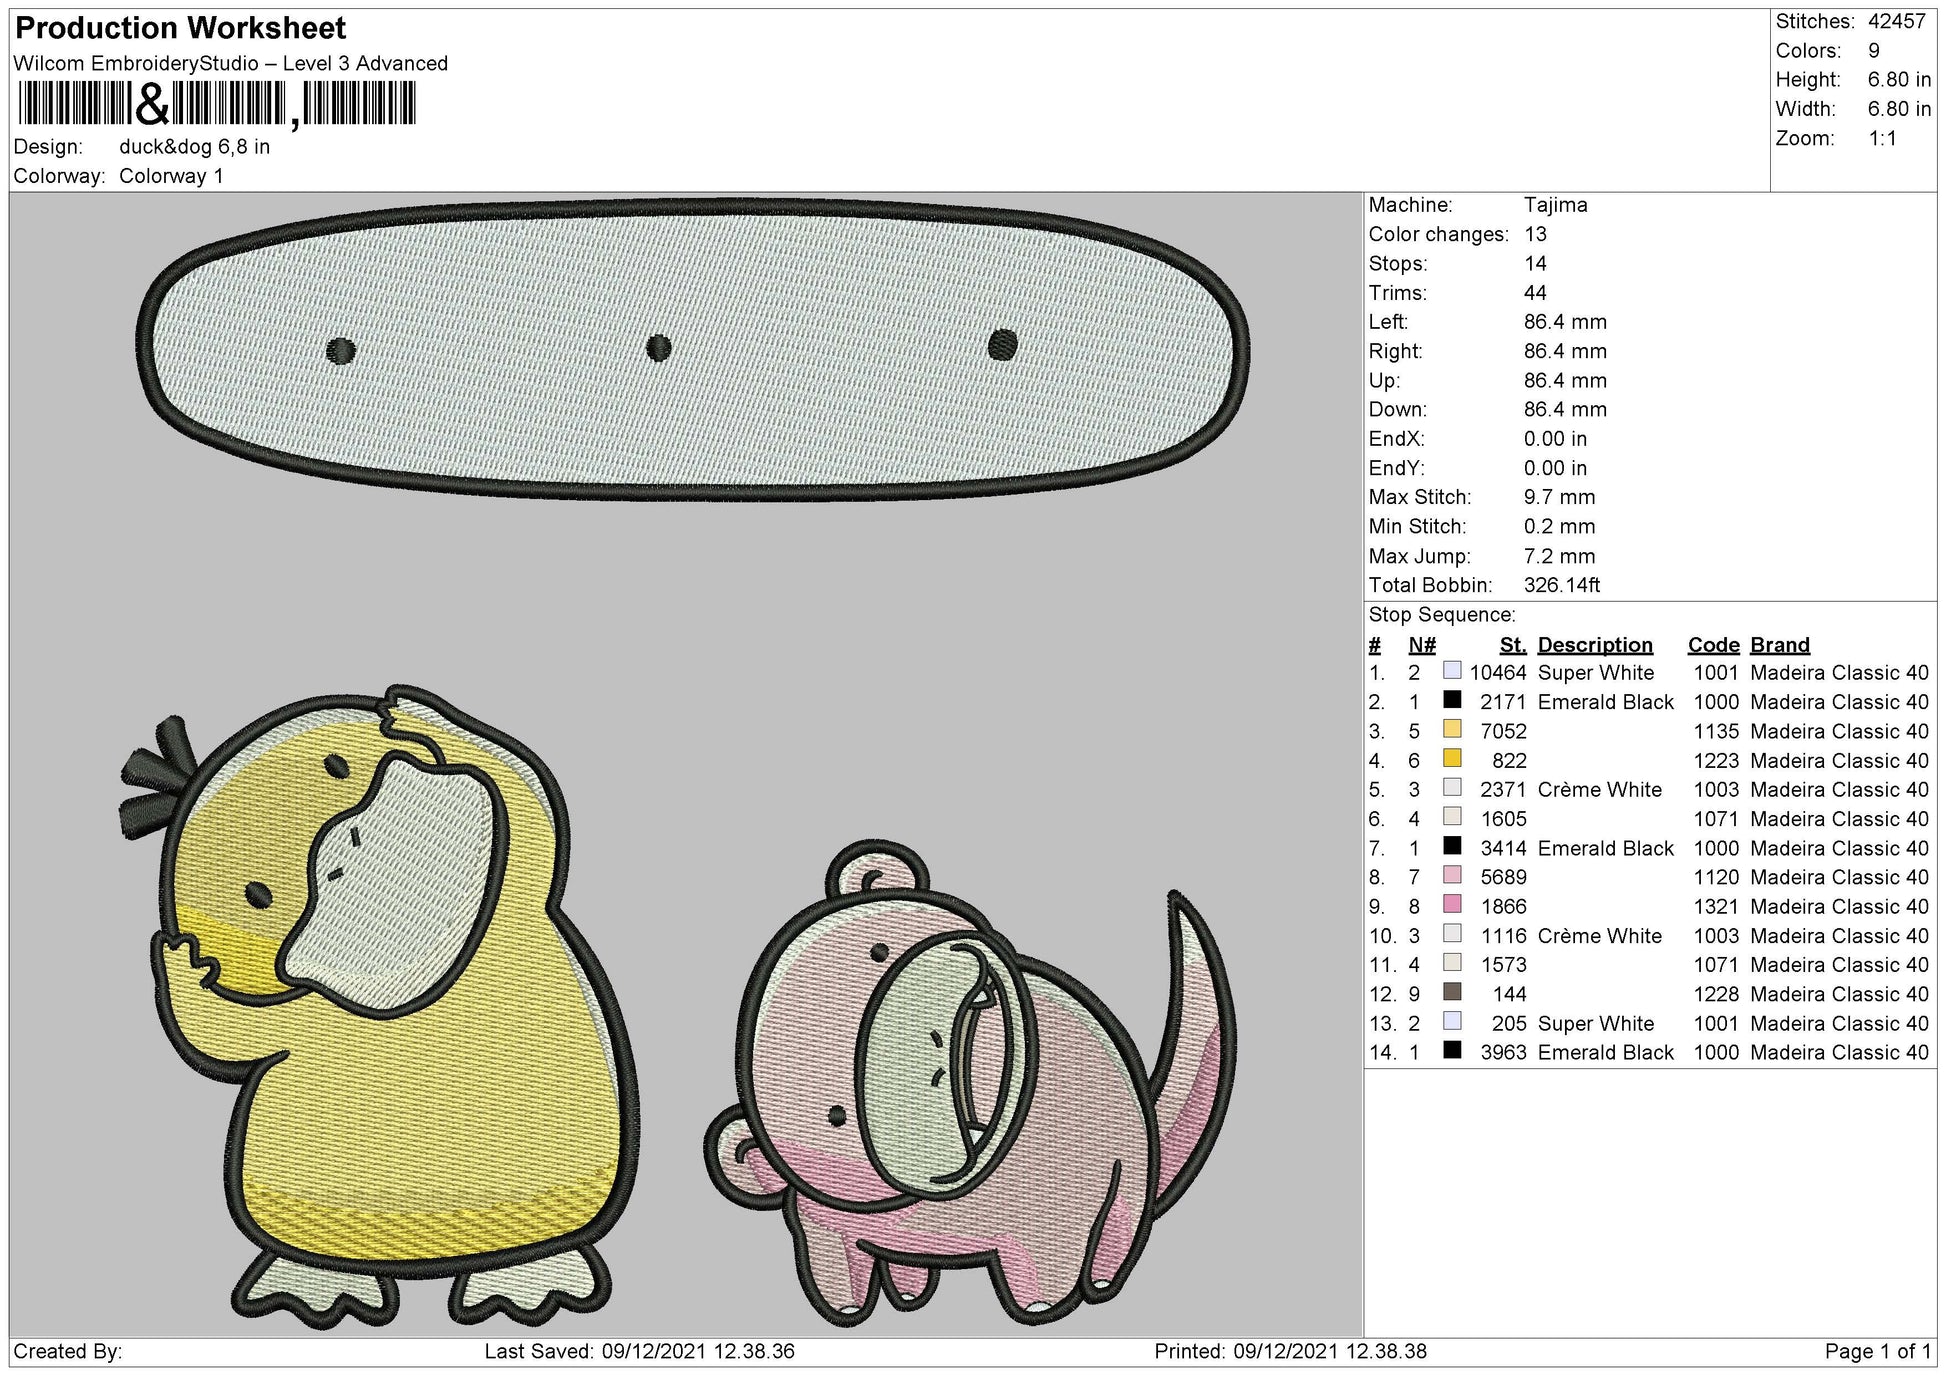Click the brown-gray swatch for code 1228
Image resolution: width=1946 pixels, height=1375 pixels.
pyautogui.click(x=1452, y=992)
